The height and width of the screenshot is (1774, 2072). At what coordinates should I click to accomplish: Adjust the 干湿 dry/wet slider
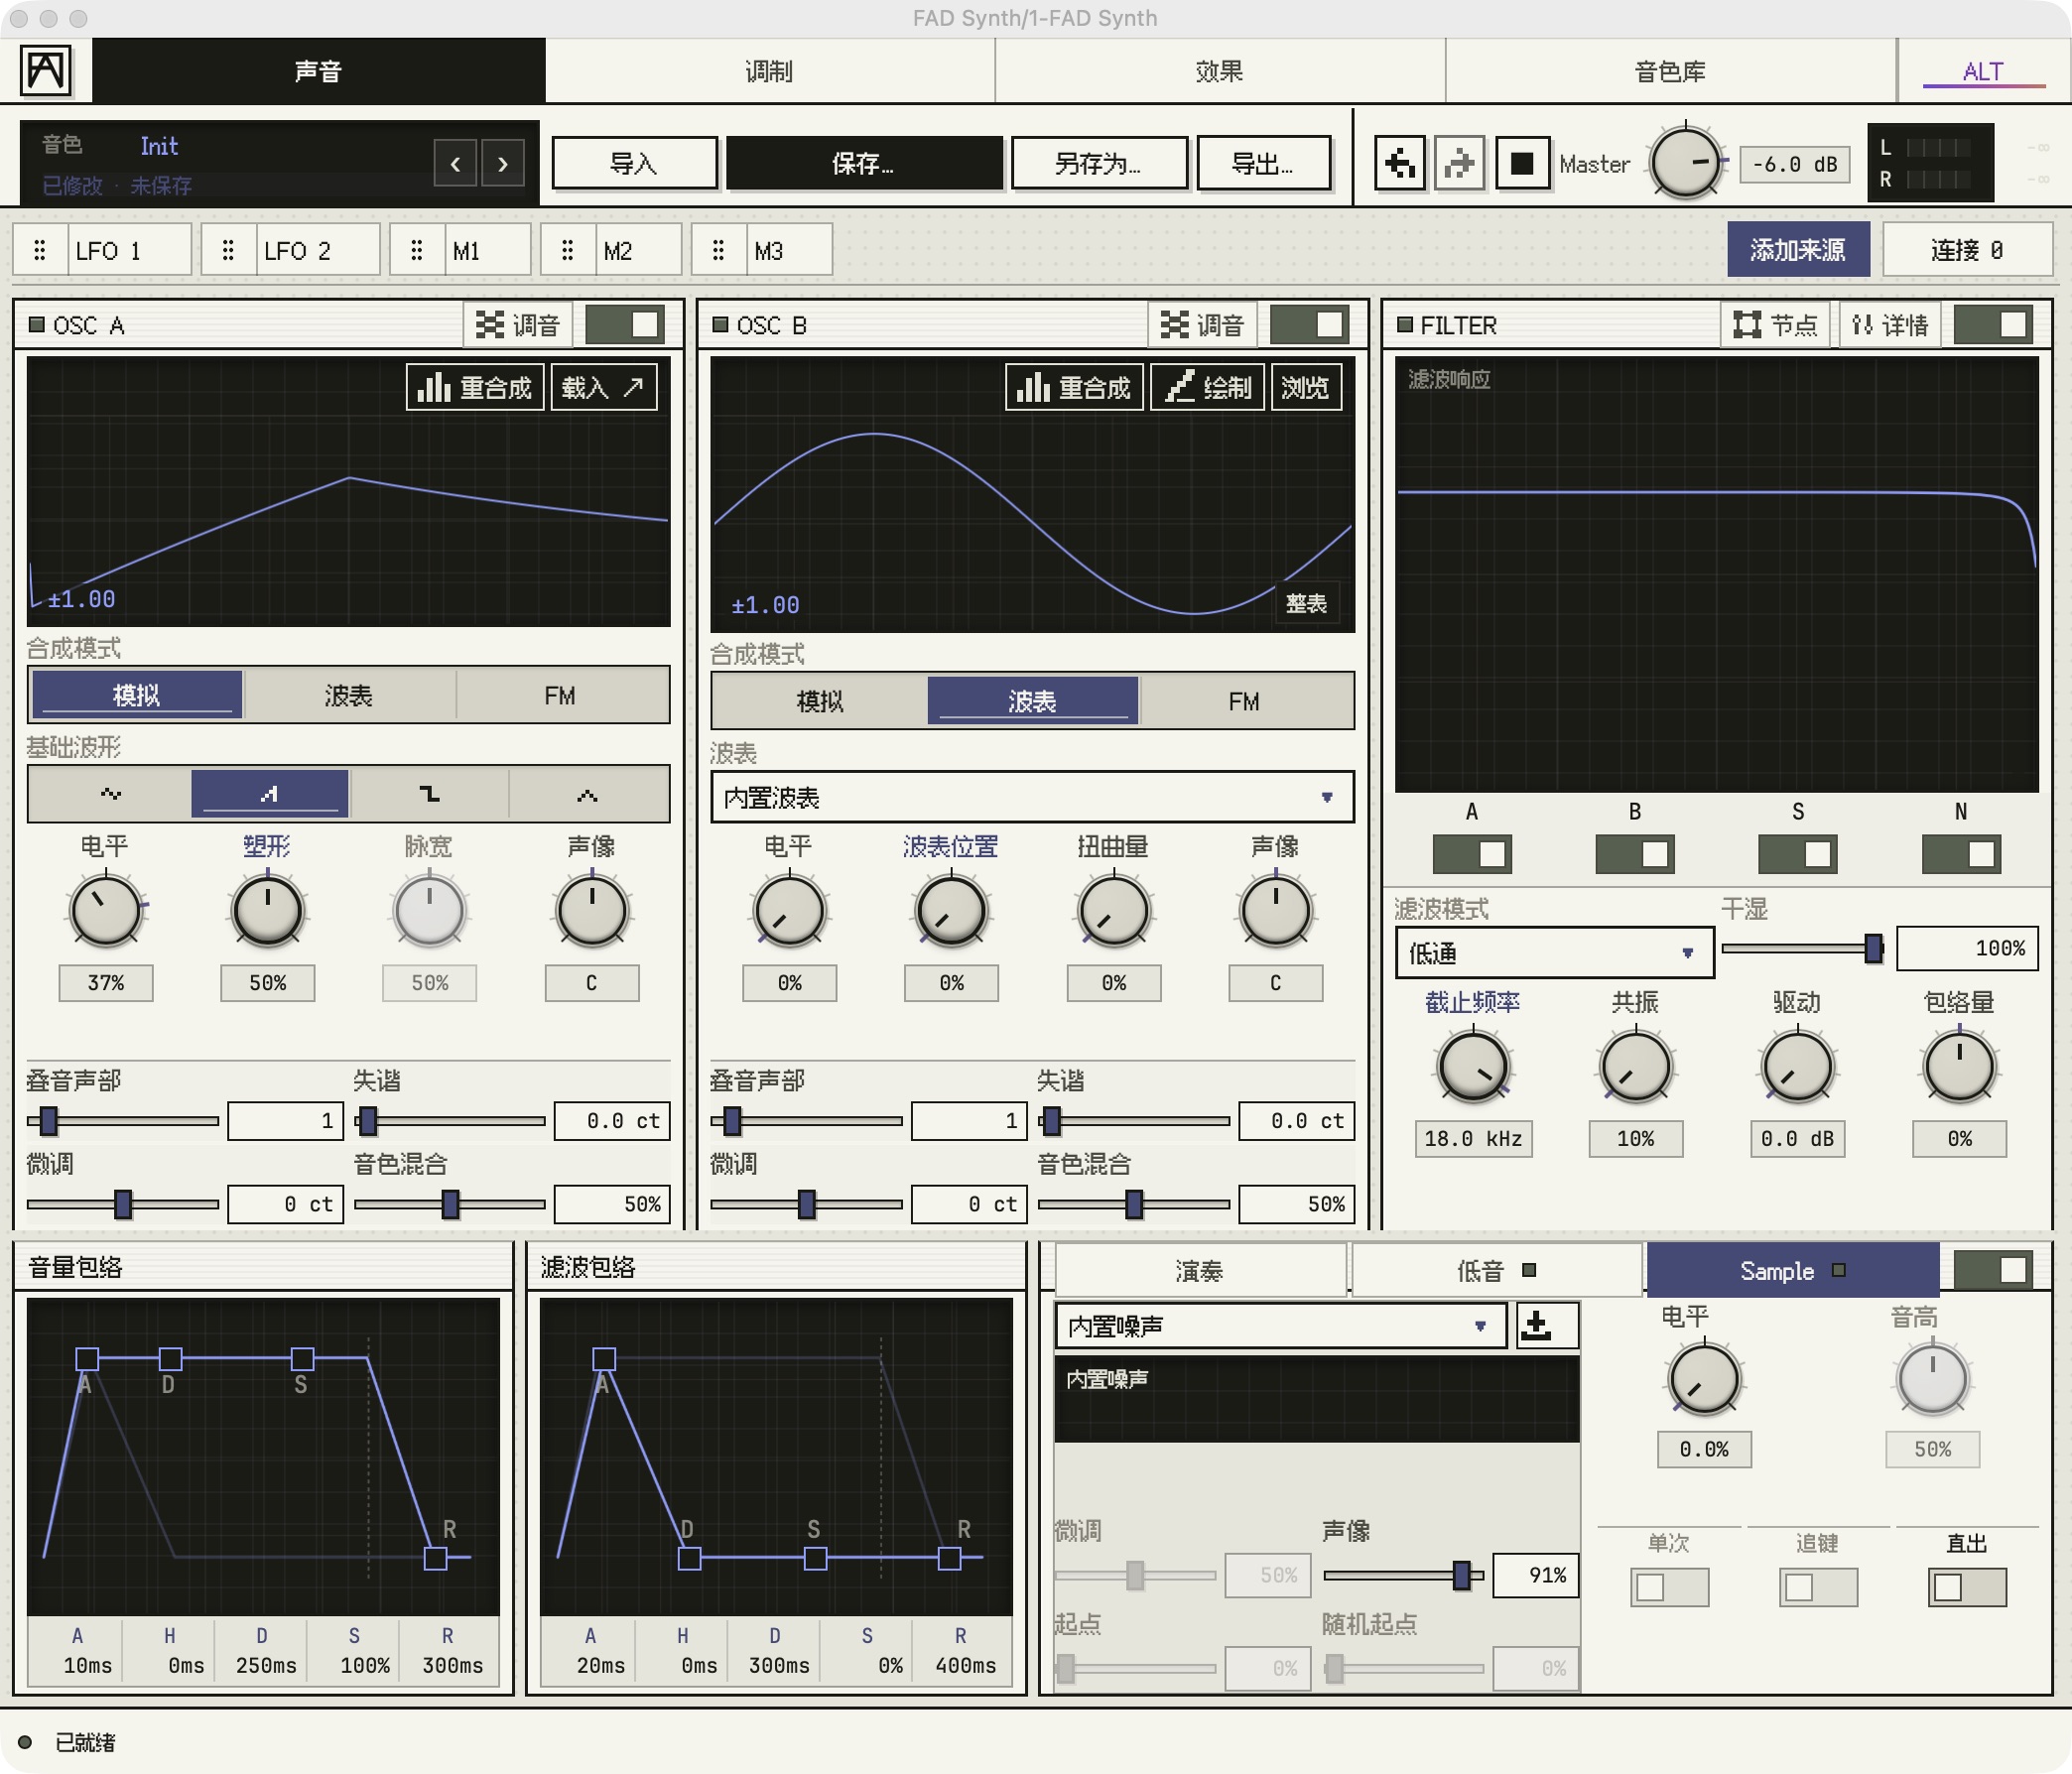1803,948
